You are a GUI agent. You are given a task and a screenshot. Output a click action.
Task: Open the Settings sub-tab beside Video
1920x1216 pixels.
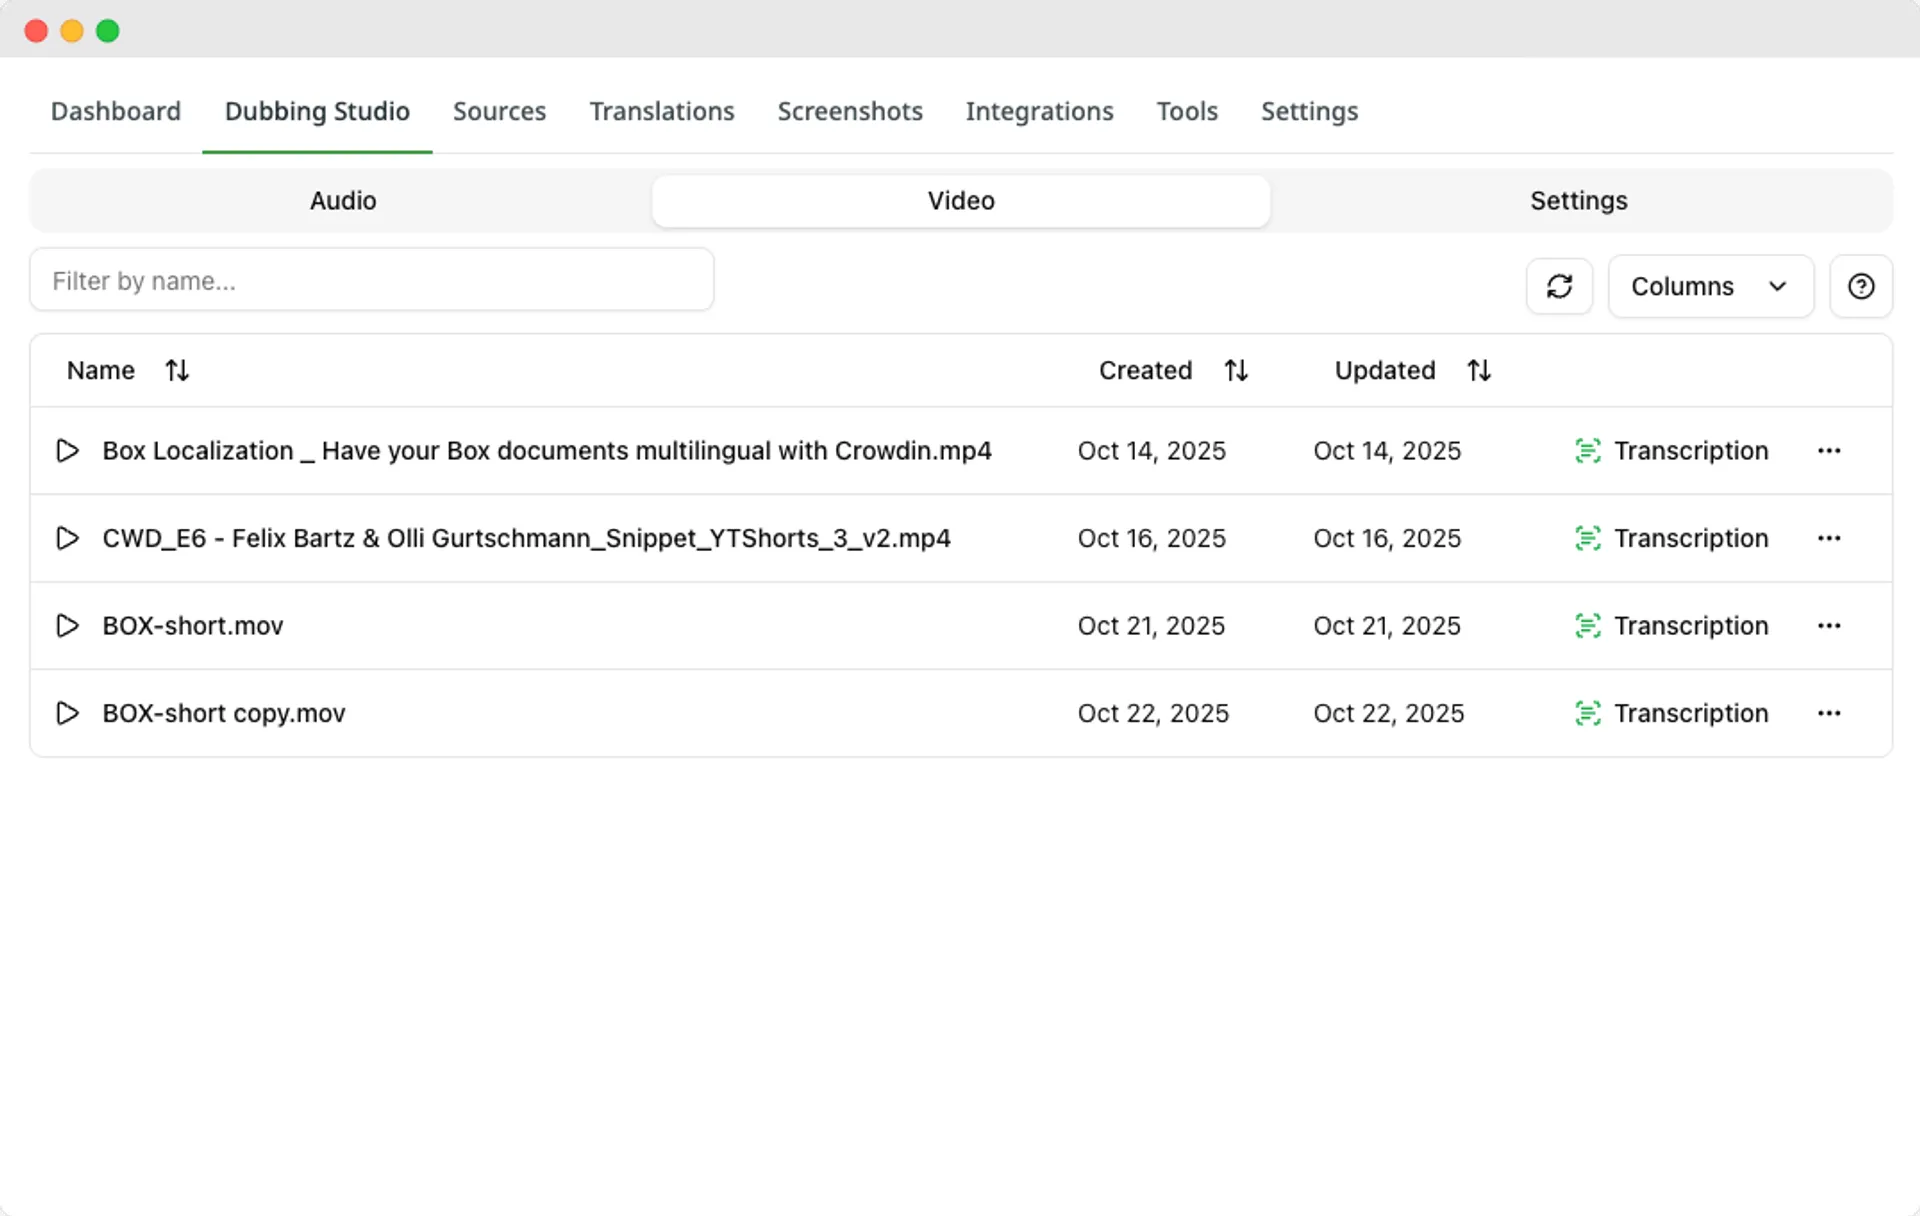pos(1578,201)
